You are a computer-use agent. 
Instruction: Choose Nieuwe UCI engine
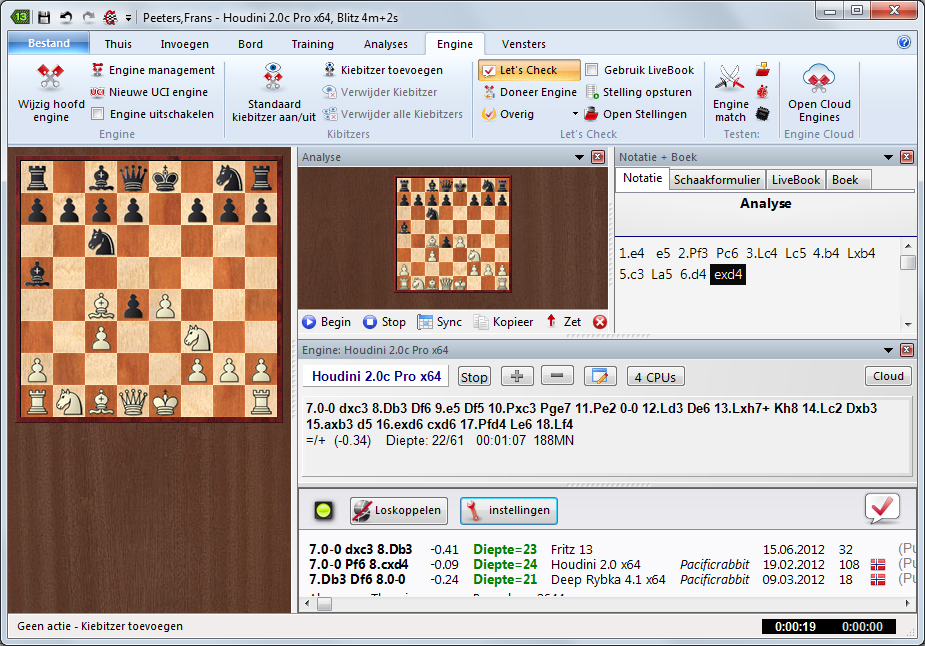pyautogui.click(x=149, y=92)
